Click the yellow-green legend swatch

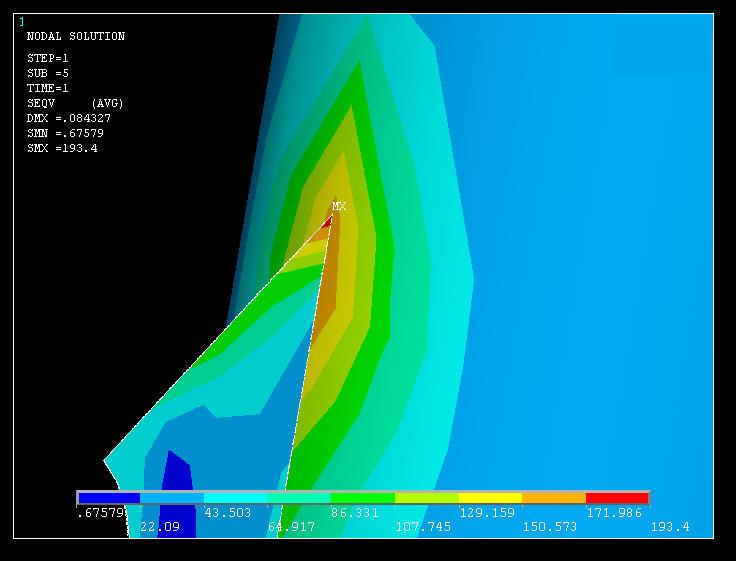(427, 498)
